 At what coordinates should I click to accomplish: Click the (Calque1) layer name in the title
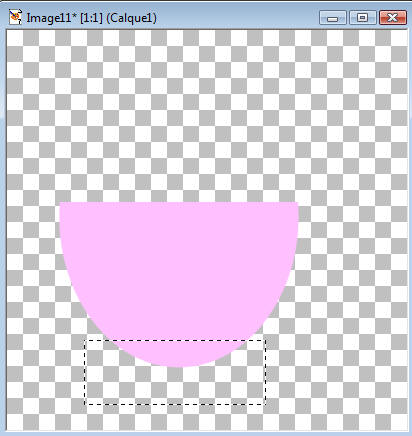(x=131, y=18)
